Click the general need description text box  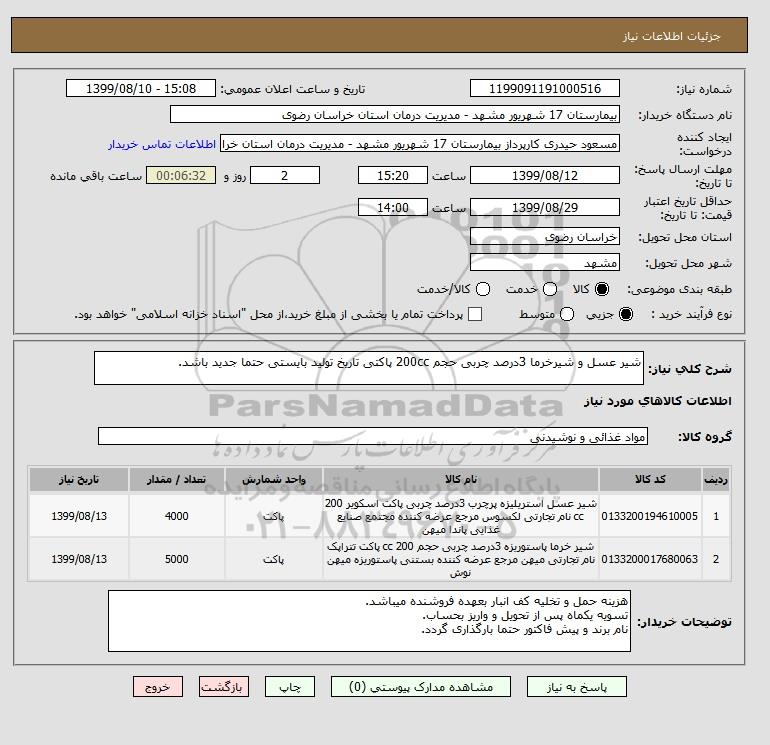tap(369, 368)
